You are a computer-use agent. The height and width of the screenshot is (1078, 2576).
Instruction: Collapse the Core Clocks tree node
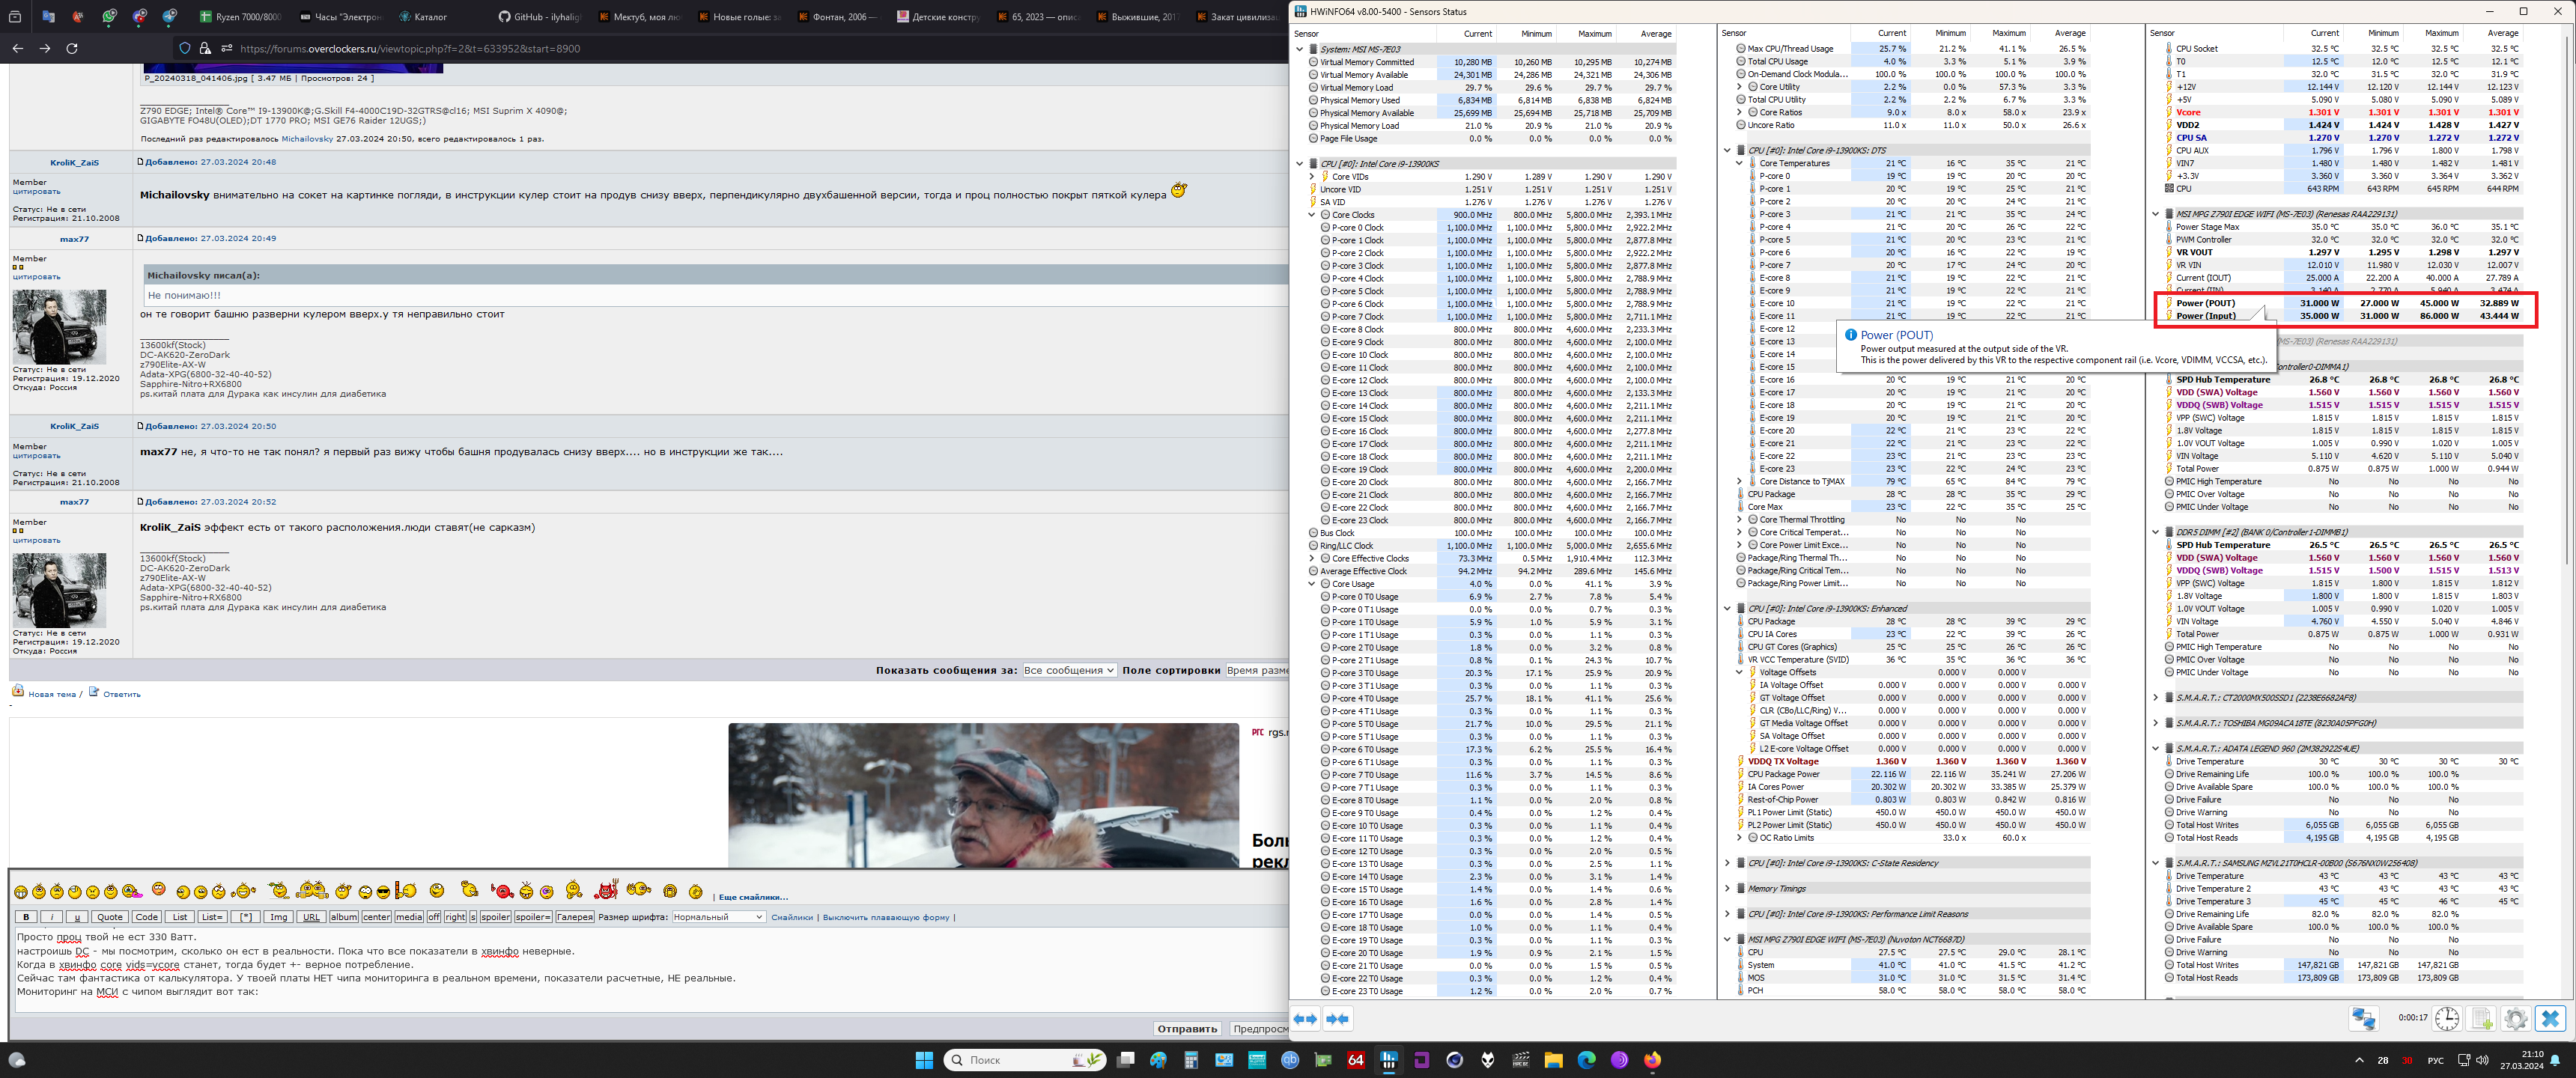click(x=1312, y=215)
